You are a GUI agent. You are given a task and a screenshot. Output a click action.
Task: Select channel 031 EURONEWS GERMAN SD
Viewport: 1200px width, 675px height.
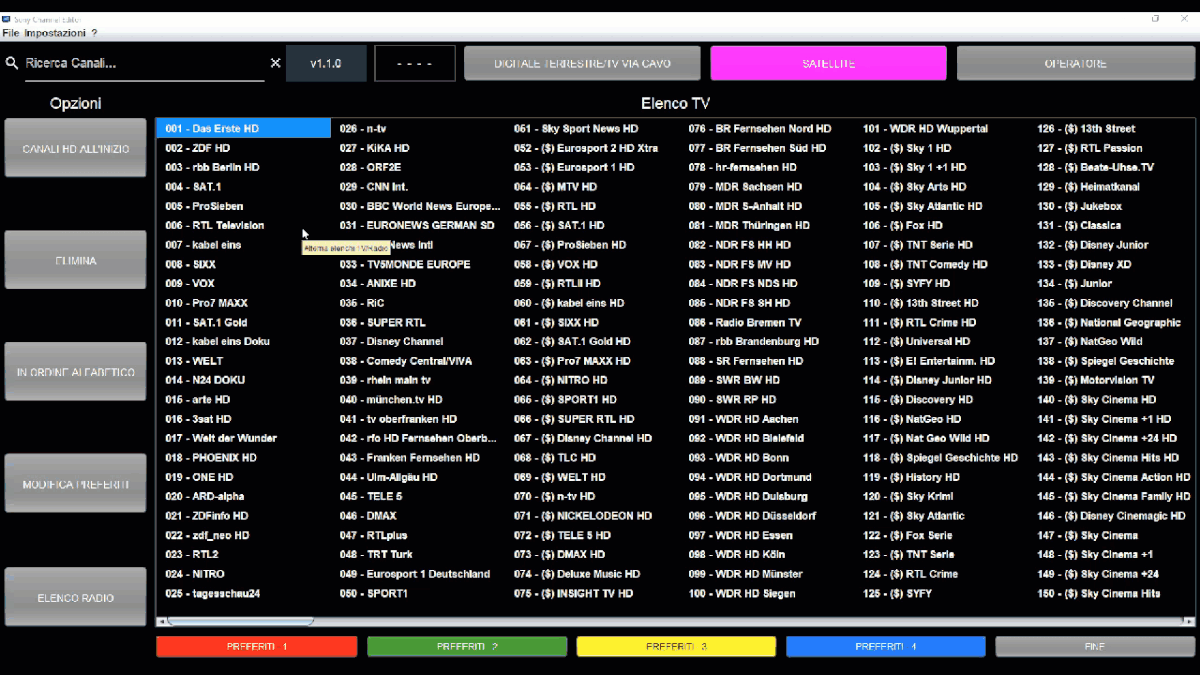(x=417, y=225)
